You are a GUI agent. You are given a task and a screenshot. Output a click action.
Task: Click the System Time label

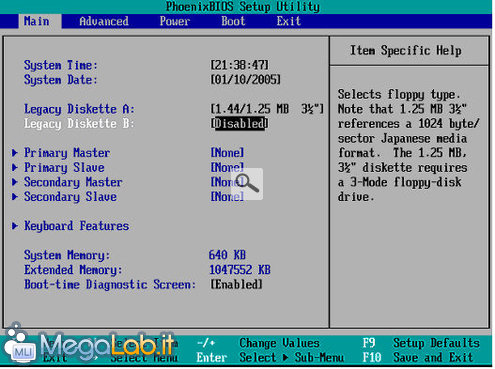[x=60, y=65]
